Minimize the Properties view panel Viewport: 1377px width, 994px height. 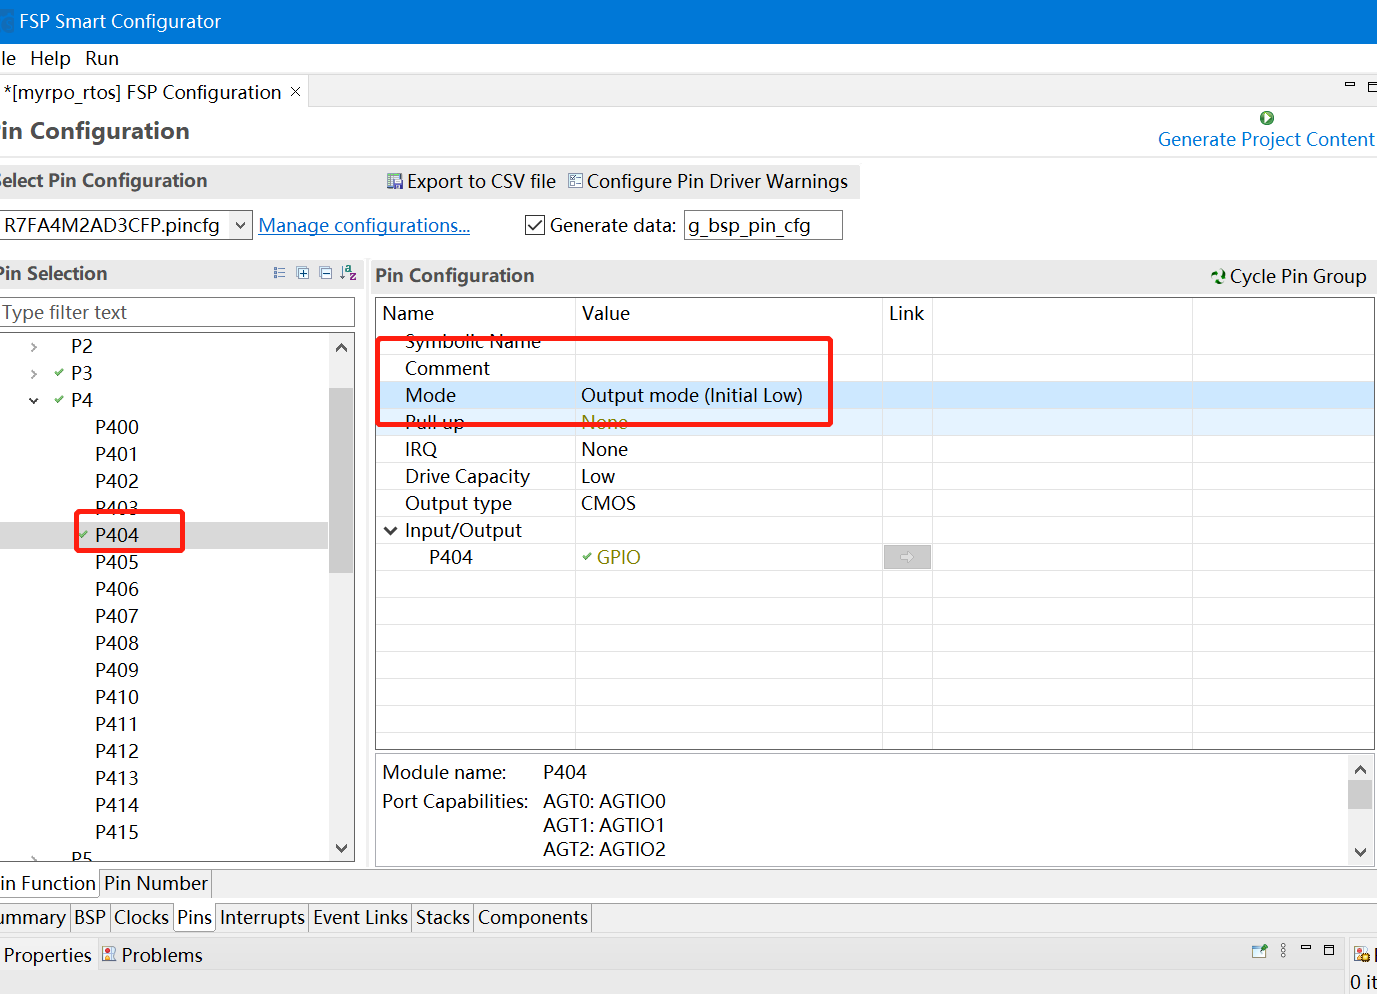pos(1306,948)
